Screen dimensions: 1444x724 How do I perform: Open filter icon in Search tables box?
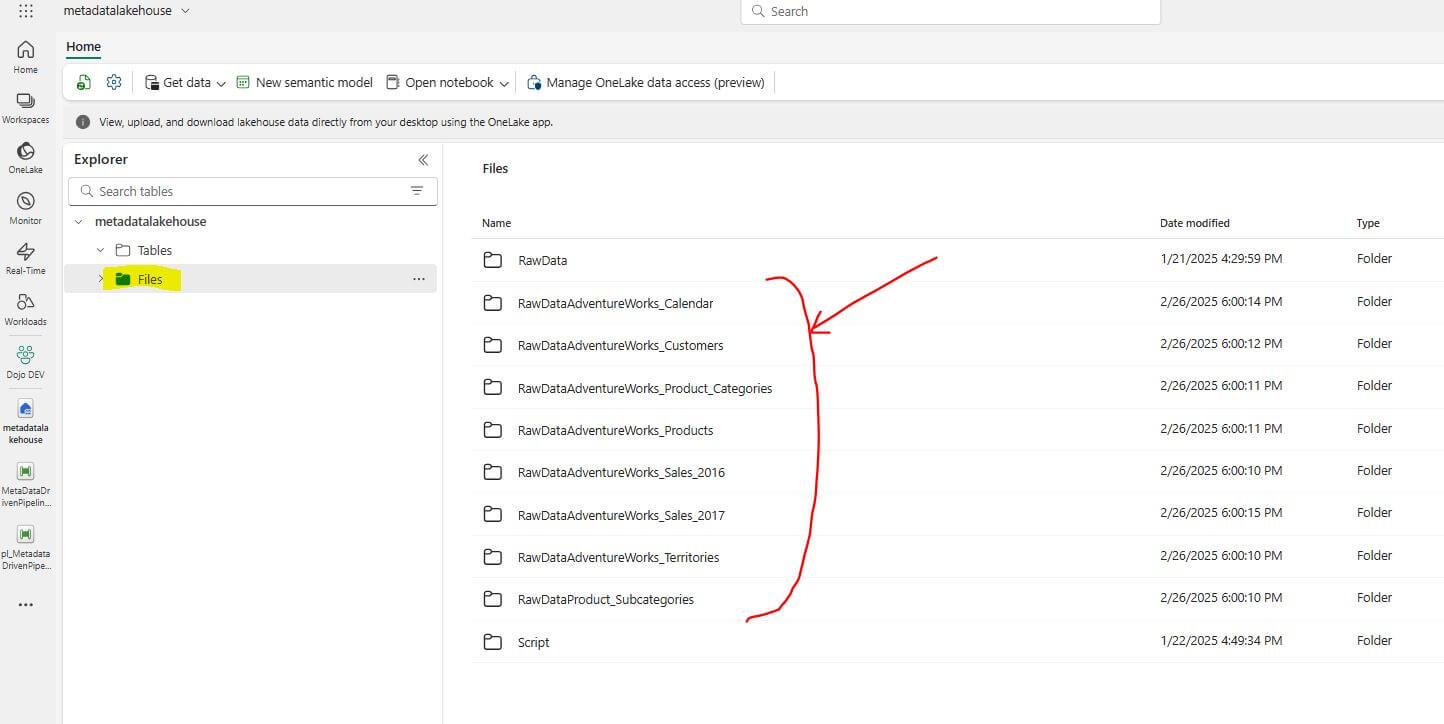417,191
